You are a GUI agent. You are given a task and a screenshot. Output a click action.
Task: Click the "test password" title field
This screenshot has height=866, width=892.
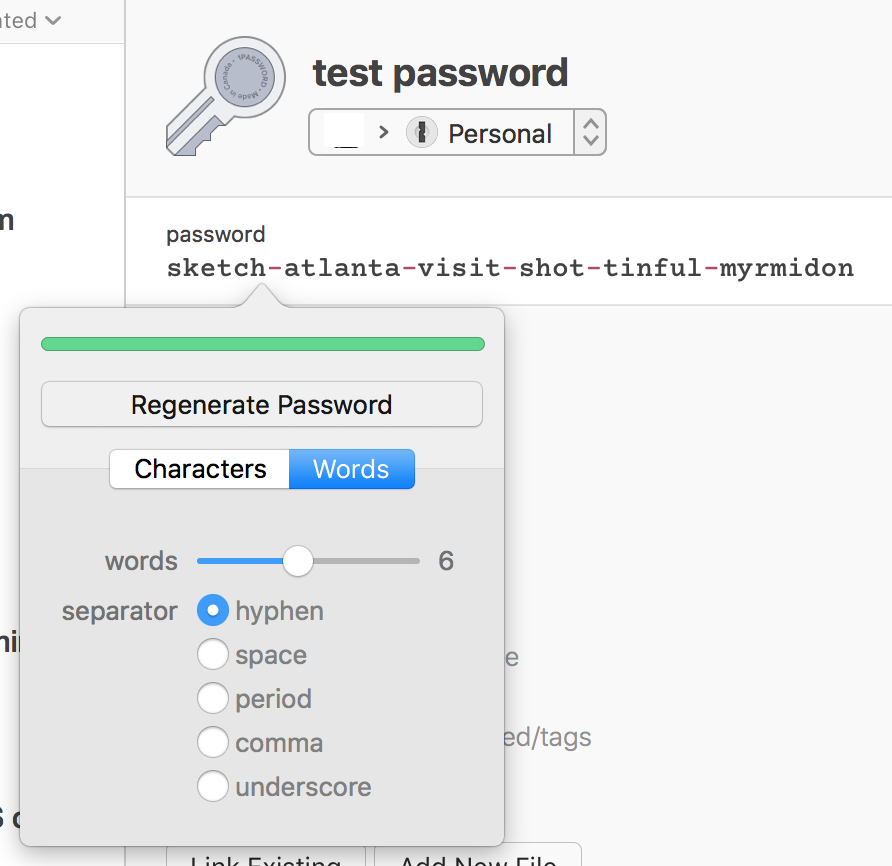(440, 73)
